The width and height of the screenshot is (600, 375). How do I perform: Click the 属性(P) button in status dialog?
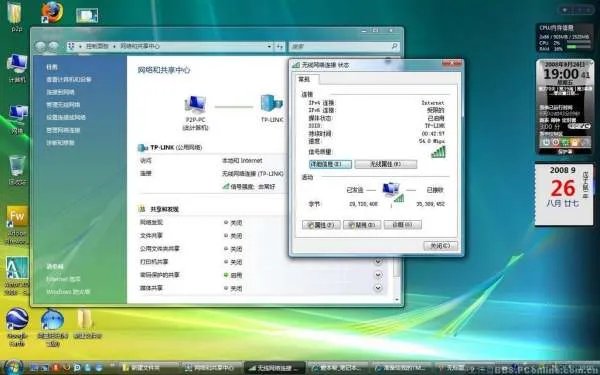click(321, 225)
